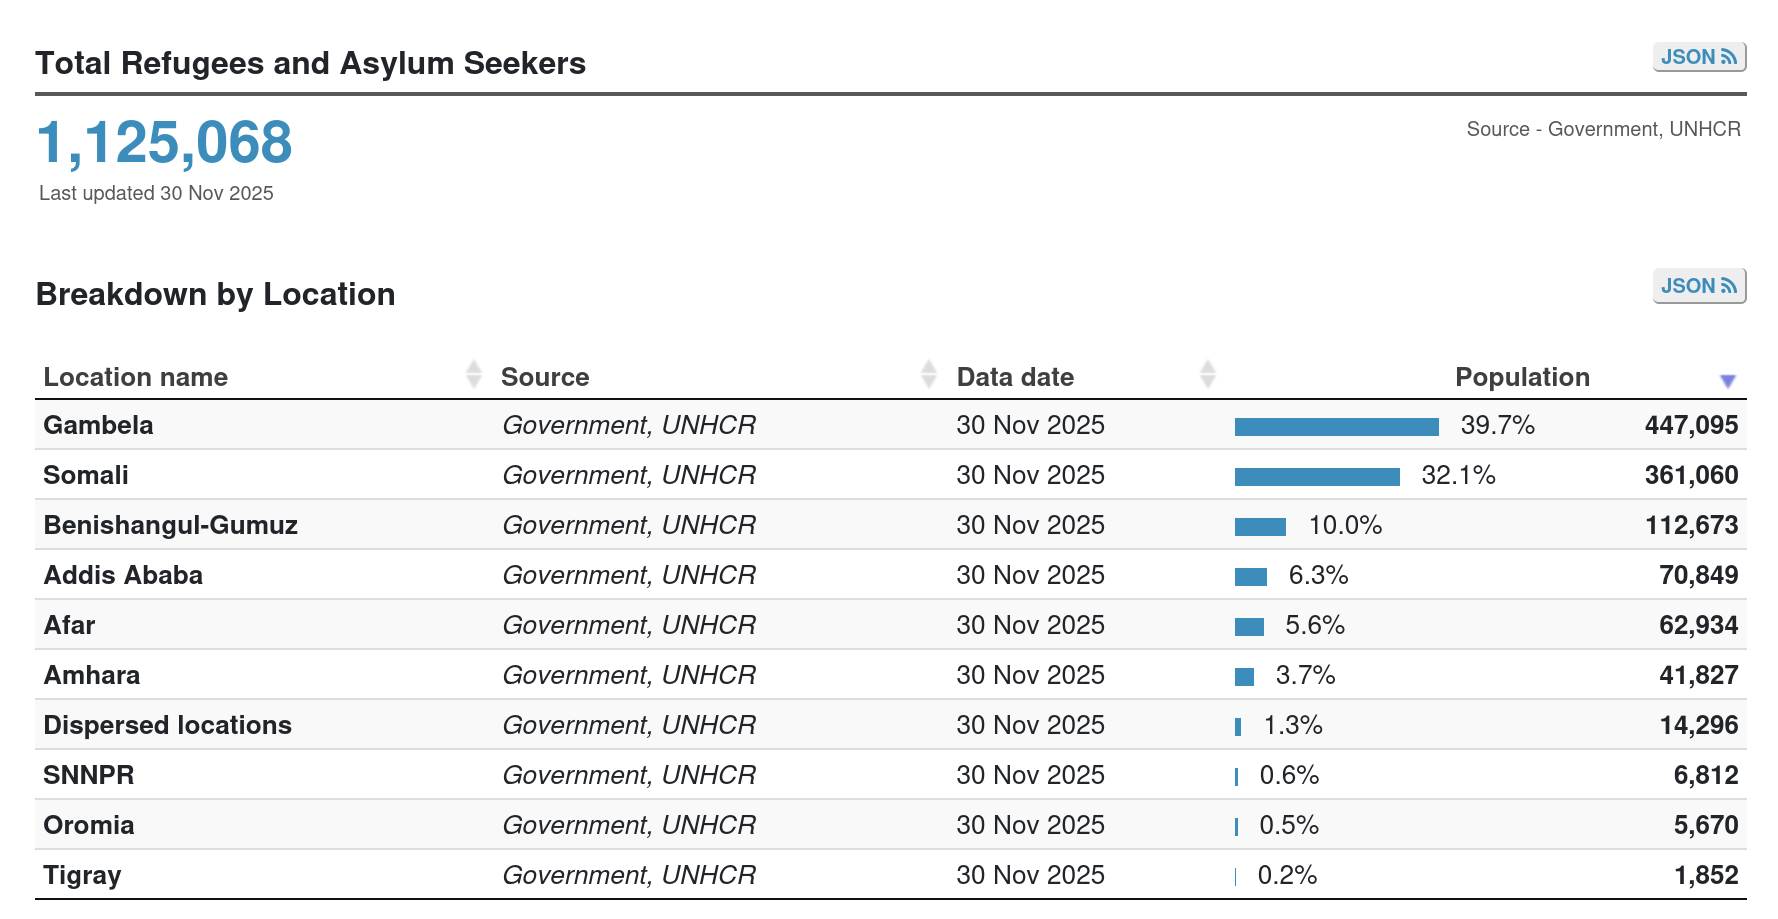The height and width of the screenshot is (919, 1778).
Task: Open the Benishangul-Gumuz location entry
Action: 171,525
